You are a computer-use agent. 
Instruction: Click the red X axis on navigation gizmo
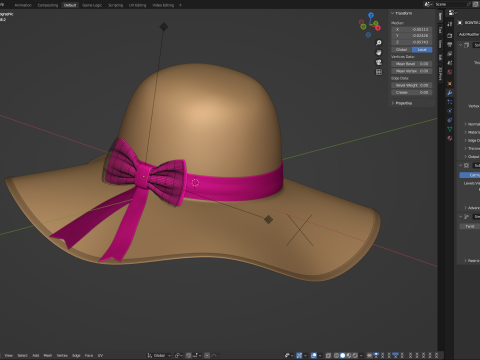378,28
